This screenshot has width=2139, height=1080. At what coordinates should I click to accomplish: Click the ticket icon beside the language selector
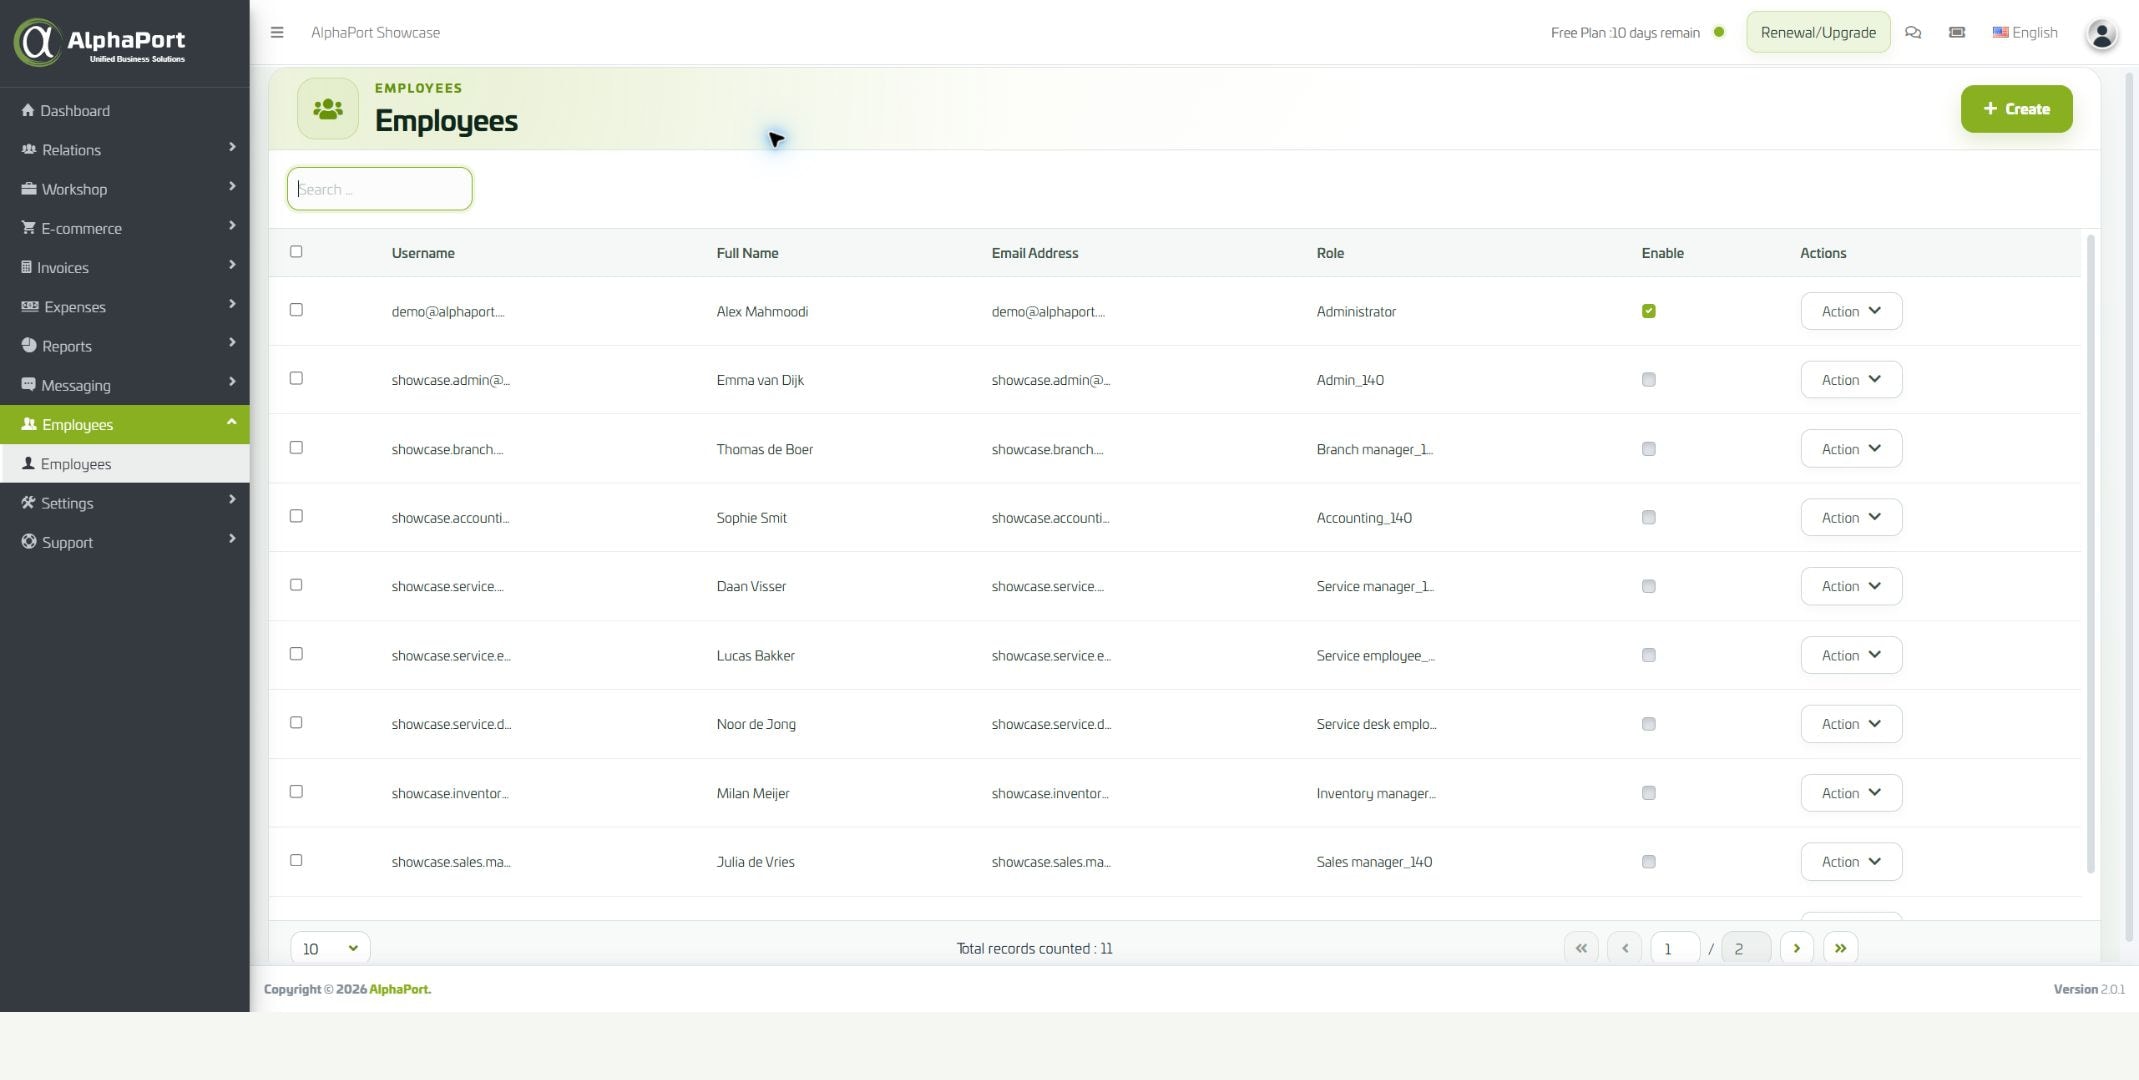click(1957, 32)
